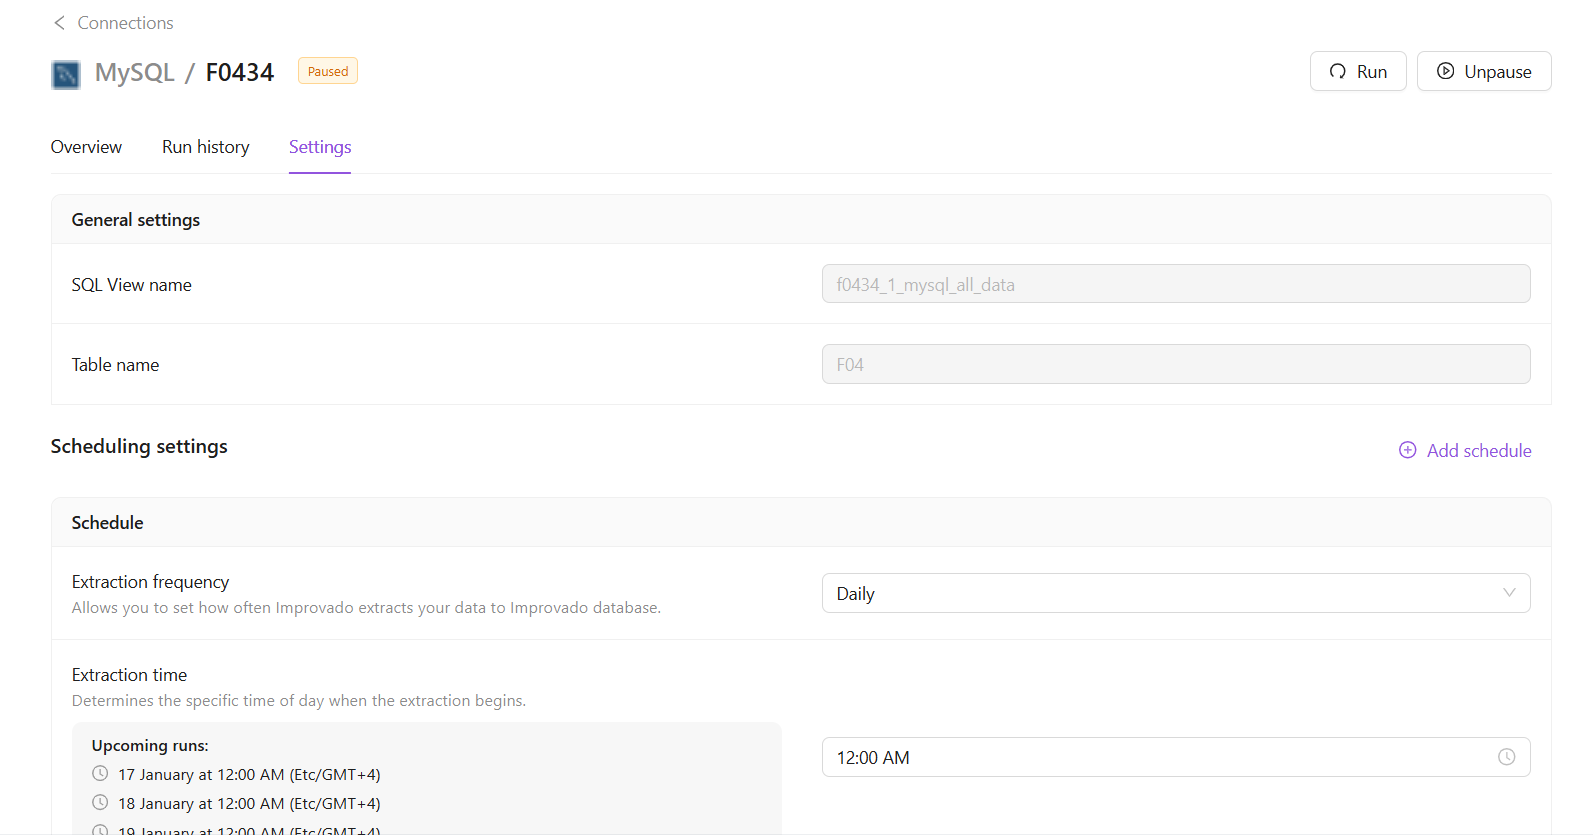Click the plus circle icon beside Add schedule
The height and width of the screenshot is (836, 1593).
[x=1407, y=450]
